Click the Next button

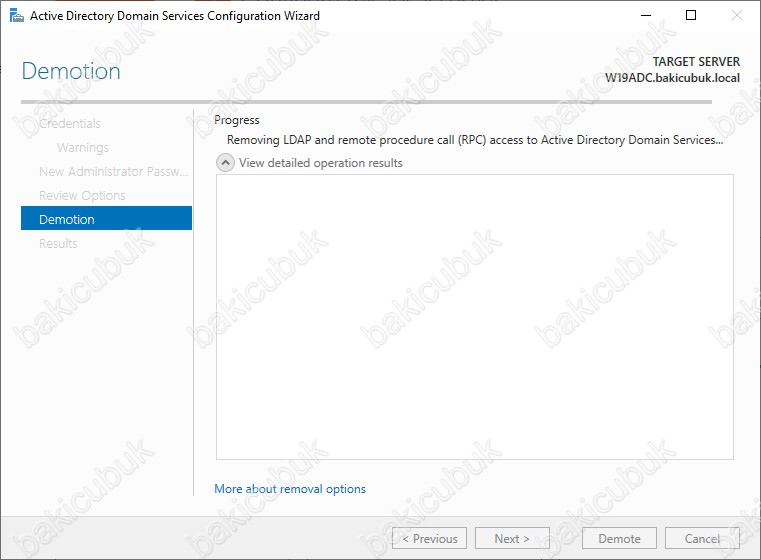coord(512,538)
